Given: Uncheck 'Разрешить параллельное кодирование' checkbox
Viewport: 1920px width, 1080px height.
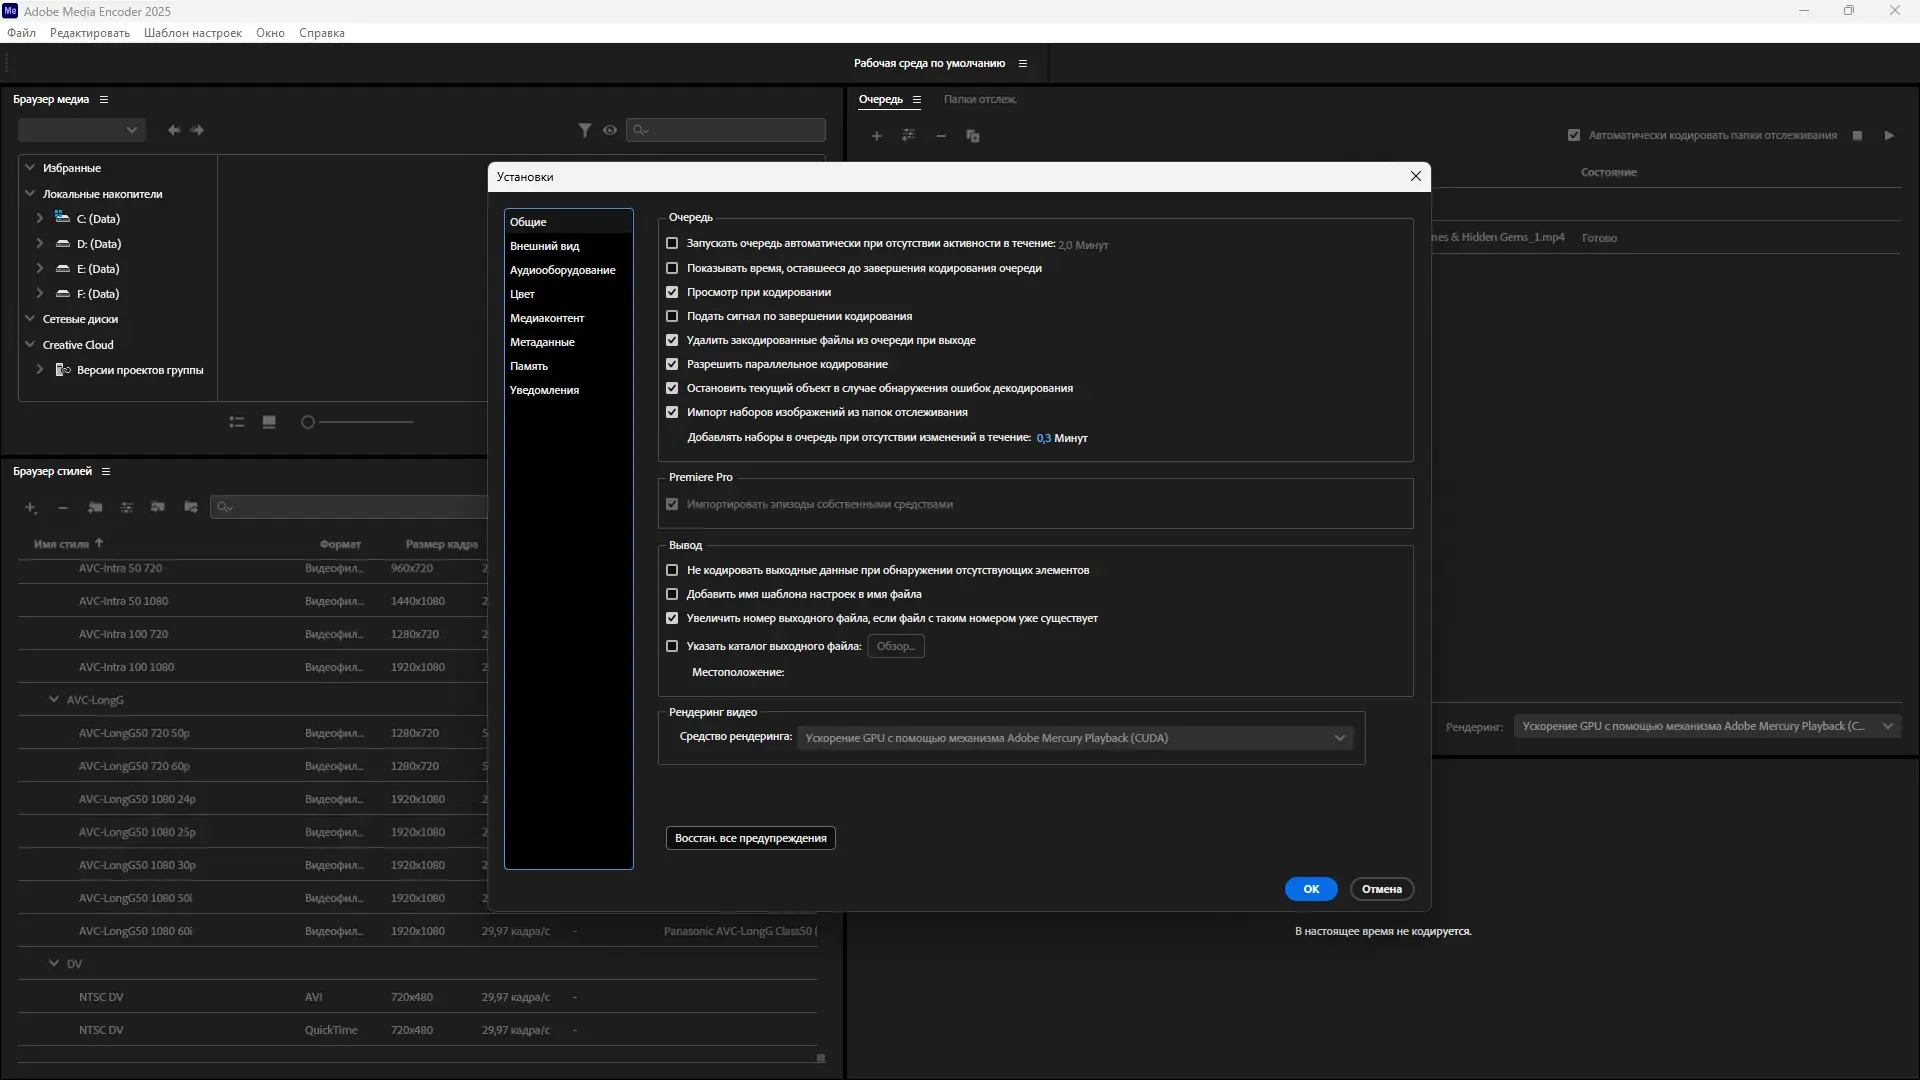Looking at the screenshot, I should click(x=672, y=364).
